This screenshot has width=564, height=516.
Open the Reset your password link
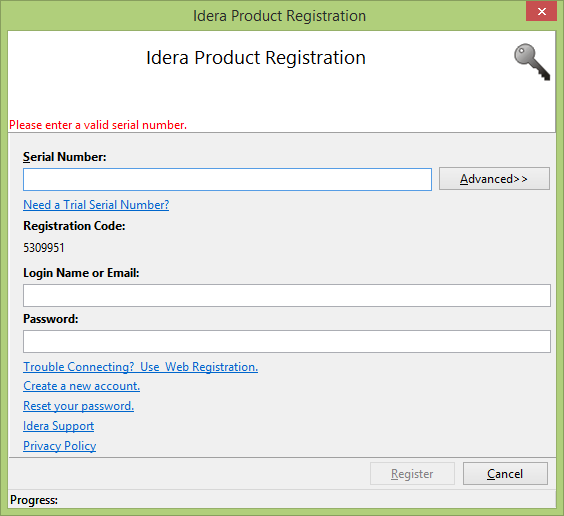pyautogui.click(x=78, y=406)
